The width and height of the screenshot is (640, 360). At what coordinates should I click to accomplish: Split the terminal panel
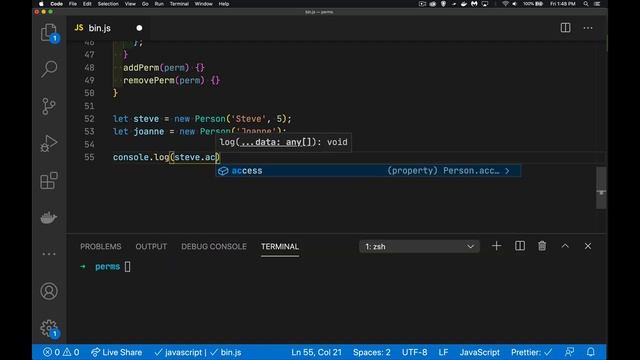pyautogui.click(x=520, y=246)
